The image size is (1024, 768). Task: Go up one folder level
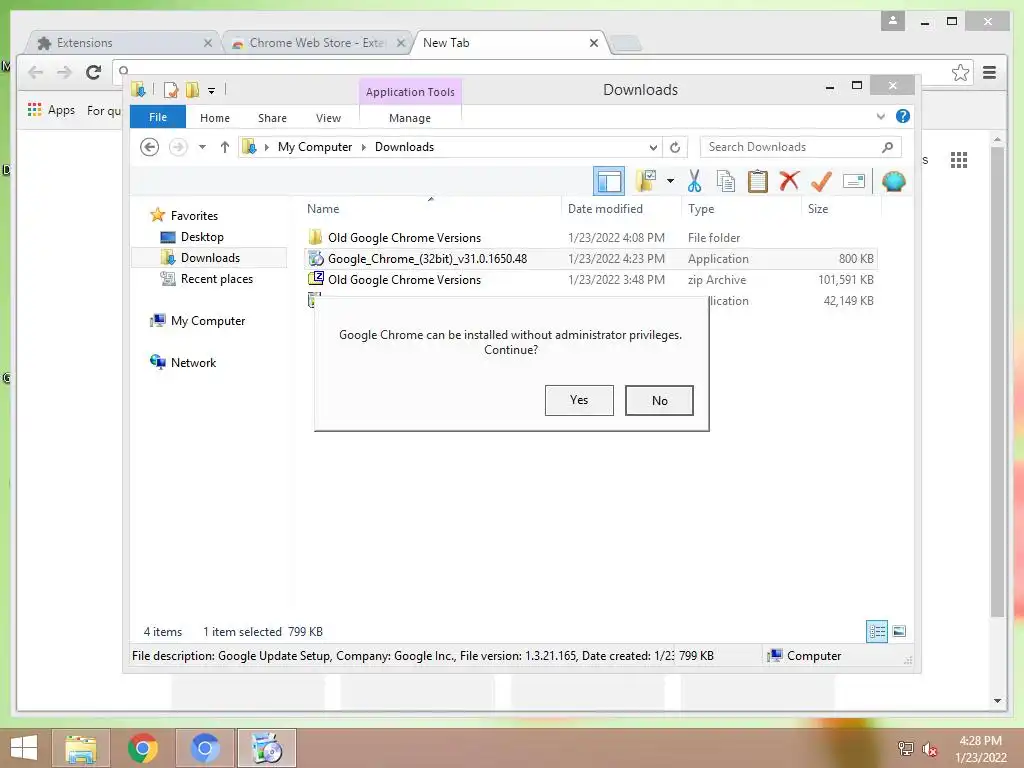point(225,147)
